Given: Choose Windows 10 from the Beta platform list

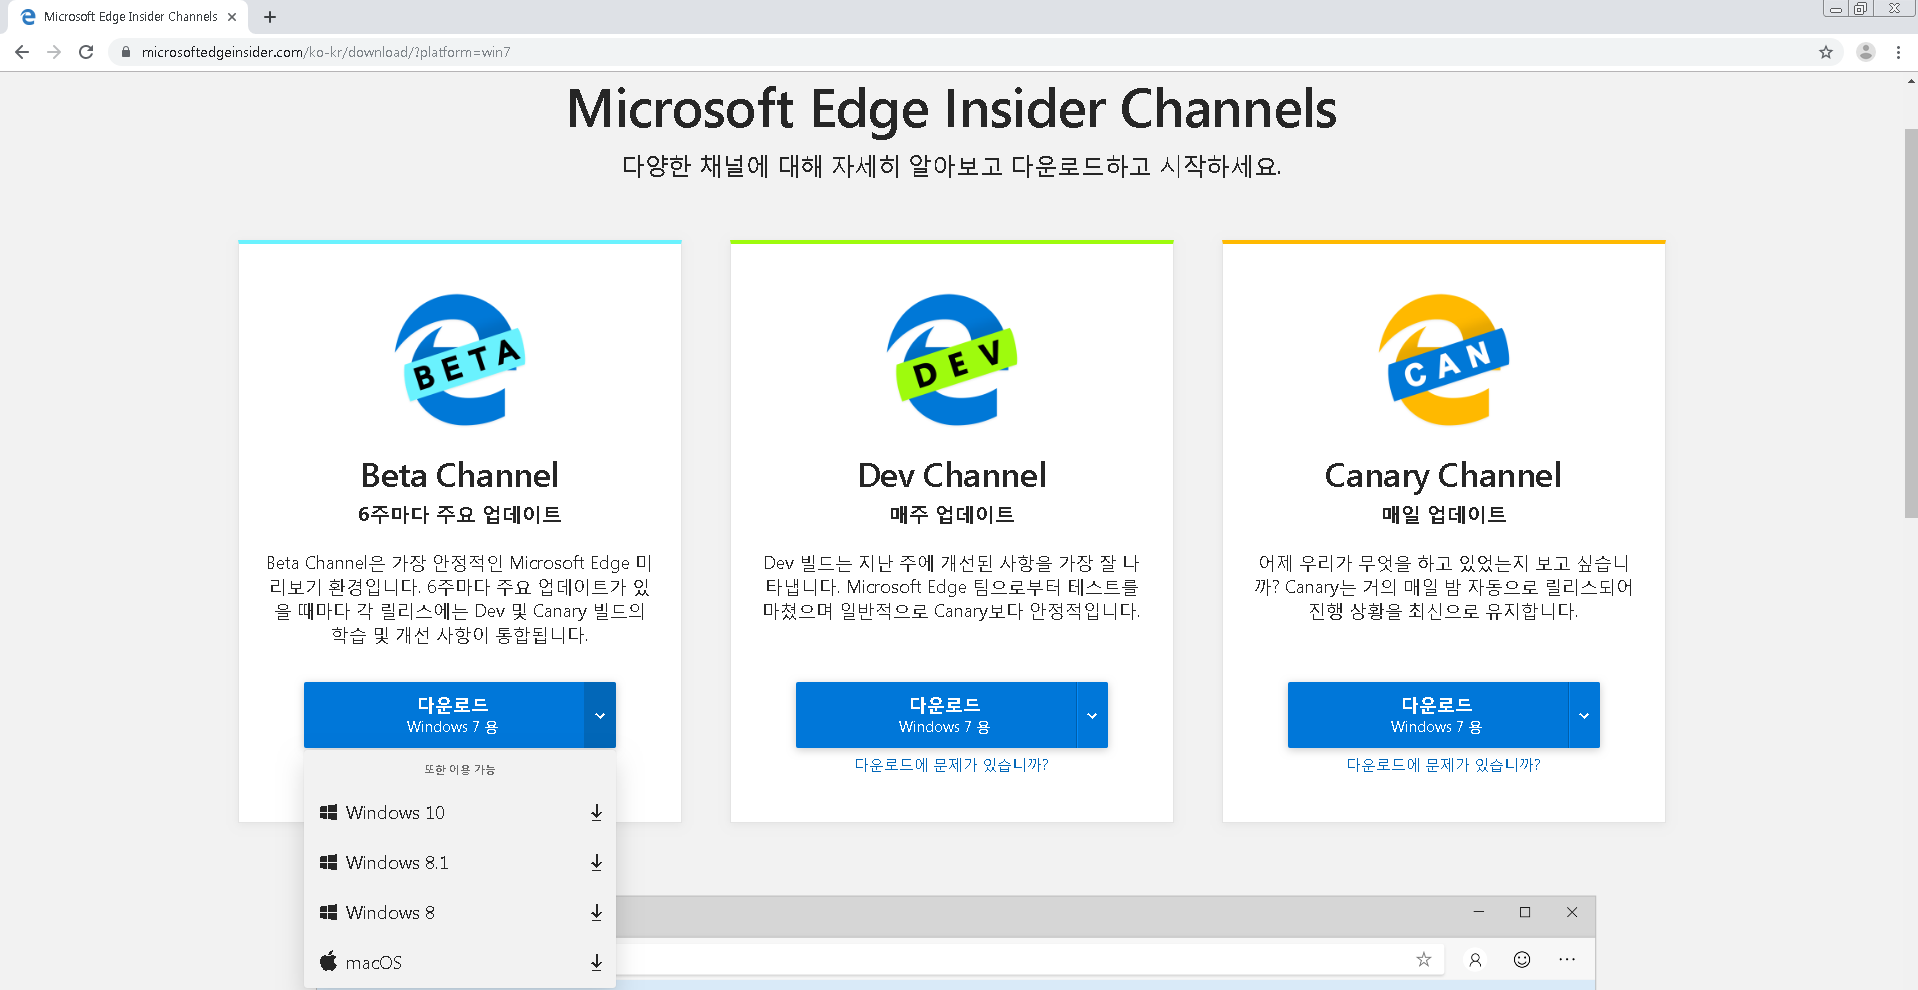Looking at the screenshot, I should [460, 813].
